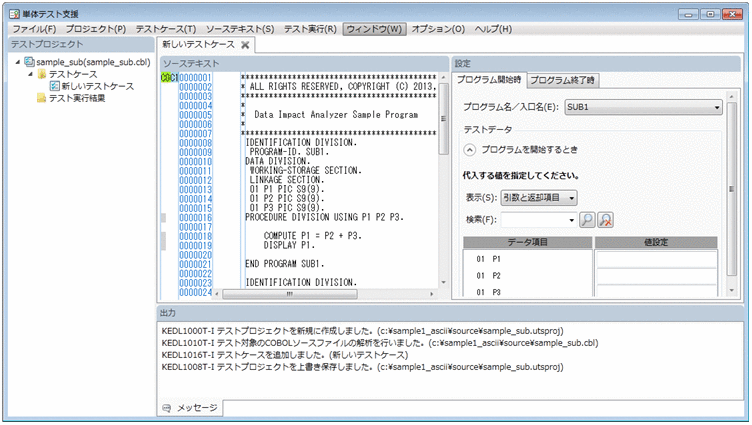The width and height of the screenshot is (752, 425).
Task: Click the 単体テスト支援 app icon in title bar
Action: point(14,14)
